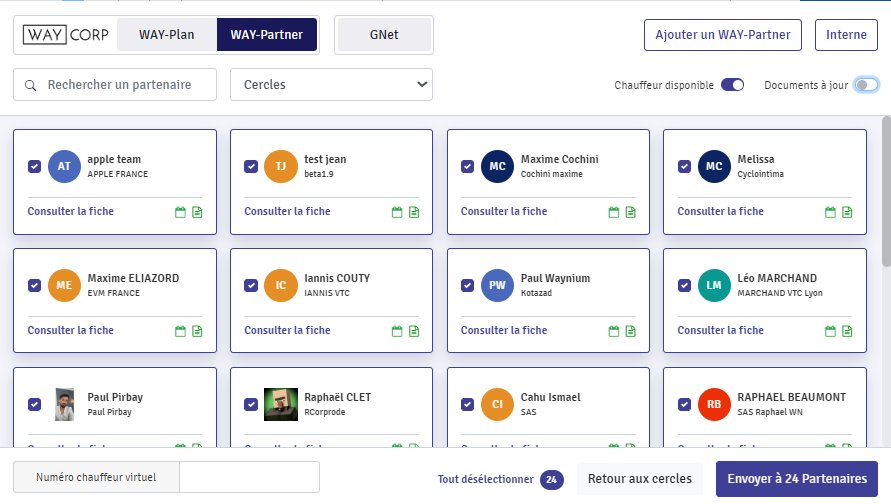Click Raphaël CLET profile picture thumbnail
The height and width of the screenshot is (504, 891).
[x=281, y=404]
